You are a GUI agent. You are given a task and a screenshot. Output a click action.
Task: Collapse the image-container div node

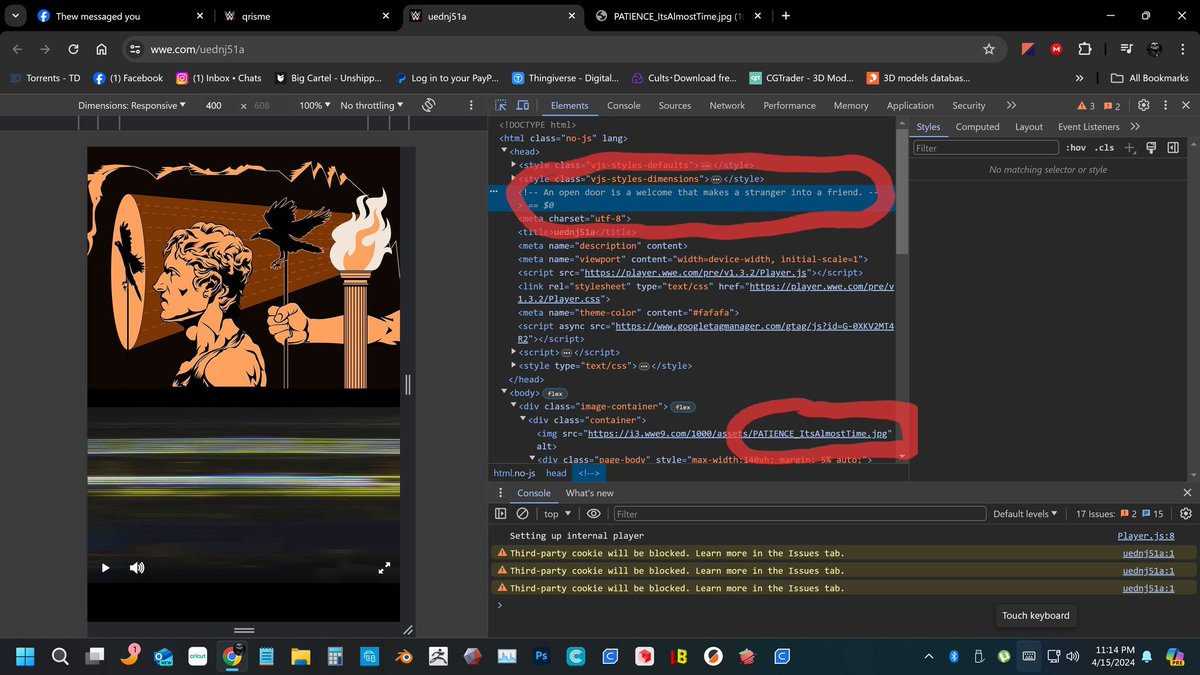pos(514,407)
